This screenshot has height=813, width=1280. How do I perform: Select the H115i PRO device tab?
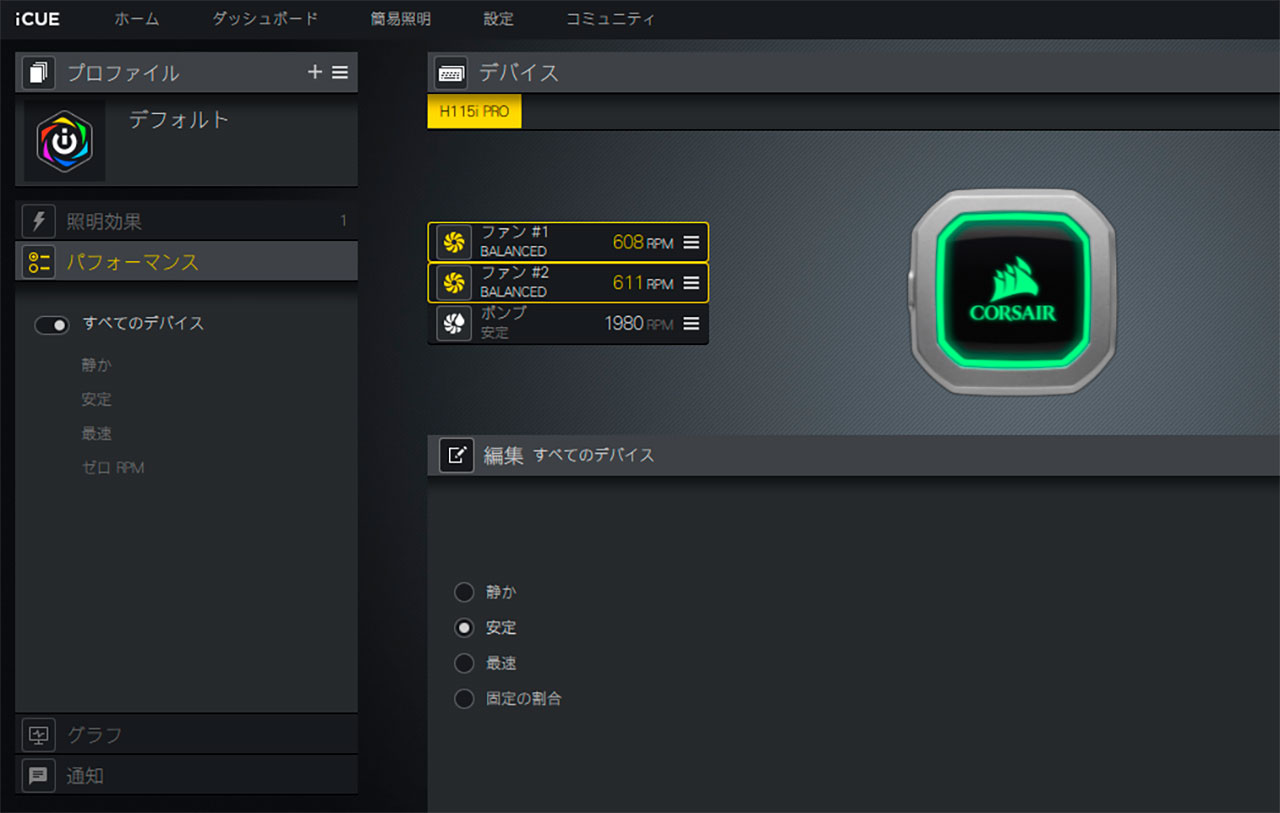(474, 111)
